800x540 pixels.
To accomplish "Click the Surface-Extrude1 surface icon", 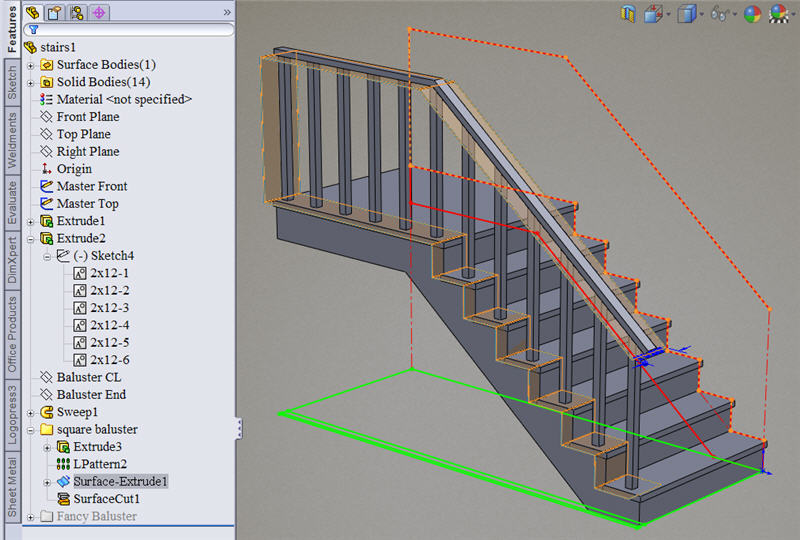I will [63, 481].
